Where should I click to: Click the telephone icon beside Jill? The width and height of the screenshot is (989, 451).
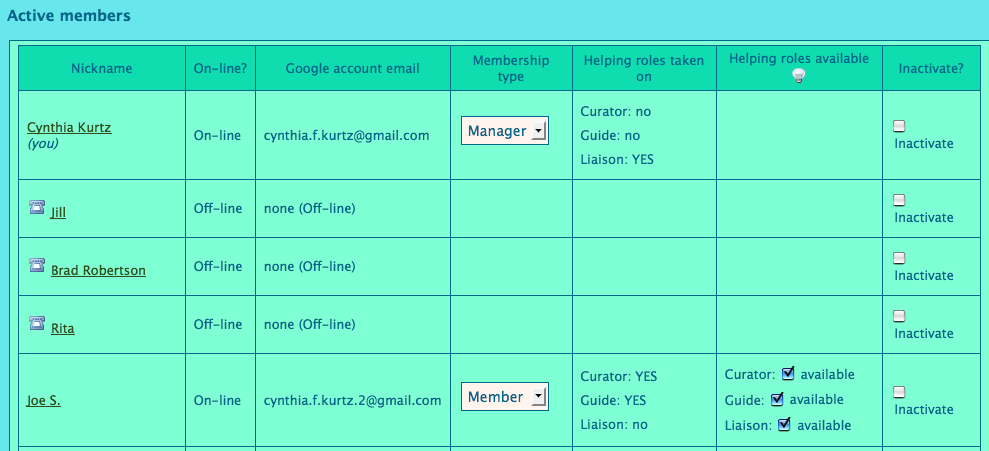point(37,207)
